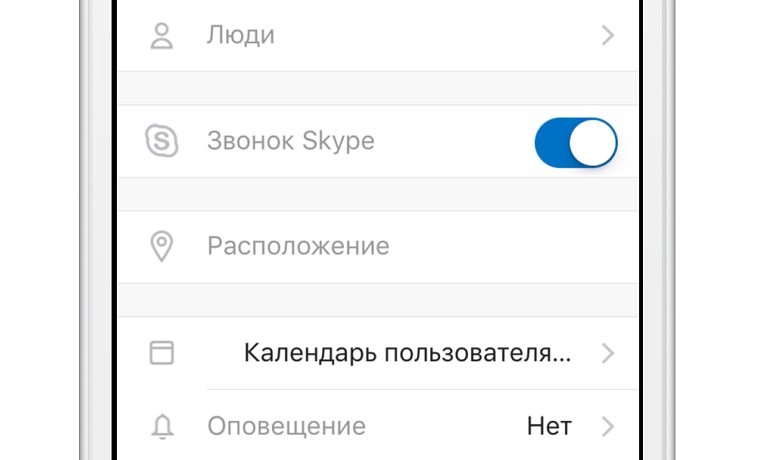Toggle the Звонок Skype switch
Viewport: 760px width, 460px height.
[x=576, y=142]
